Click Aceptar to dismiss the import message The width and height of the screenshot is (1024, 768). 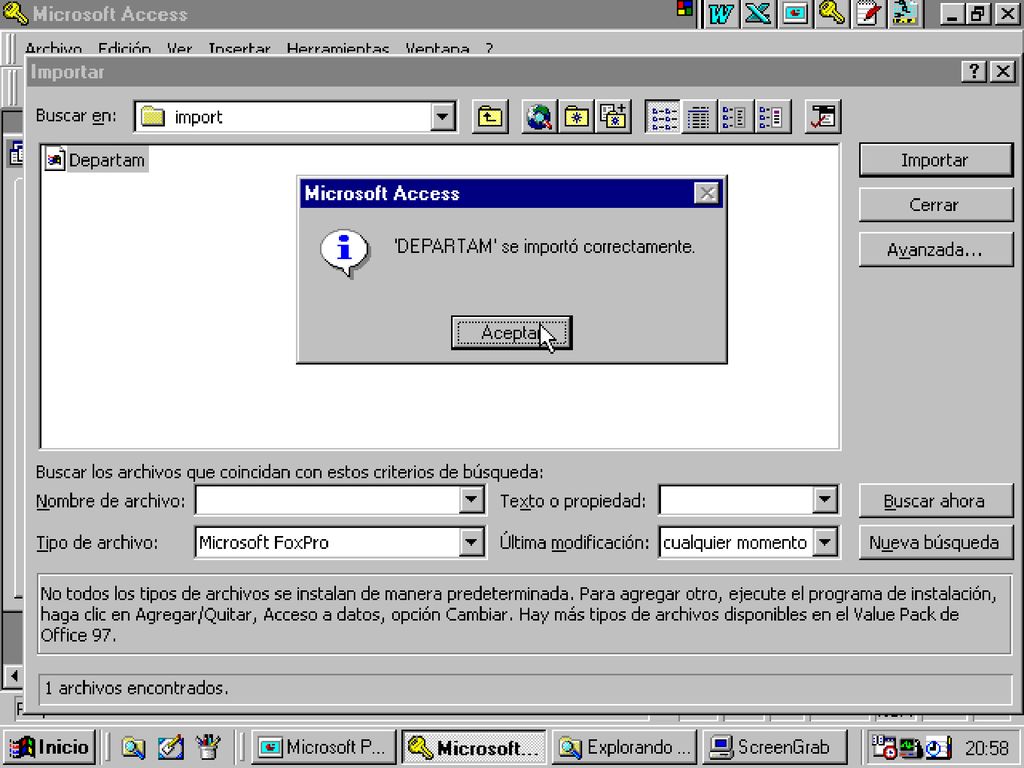click(x=511, y=333)
